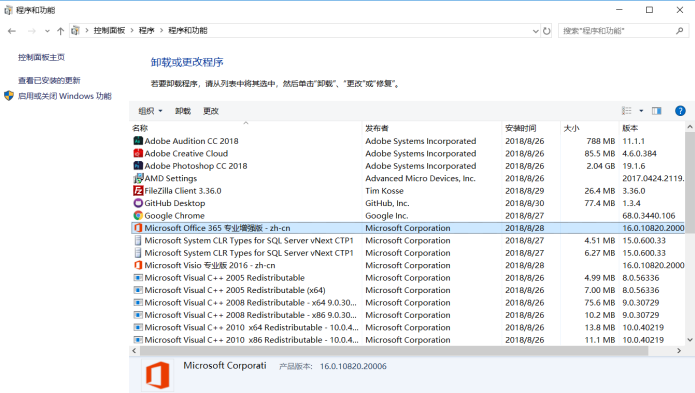Screen dimensions: 695x393
Task: Click the FileZilla Client icon
Action: coord(138,191)
